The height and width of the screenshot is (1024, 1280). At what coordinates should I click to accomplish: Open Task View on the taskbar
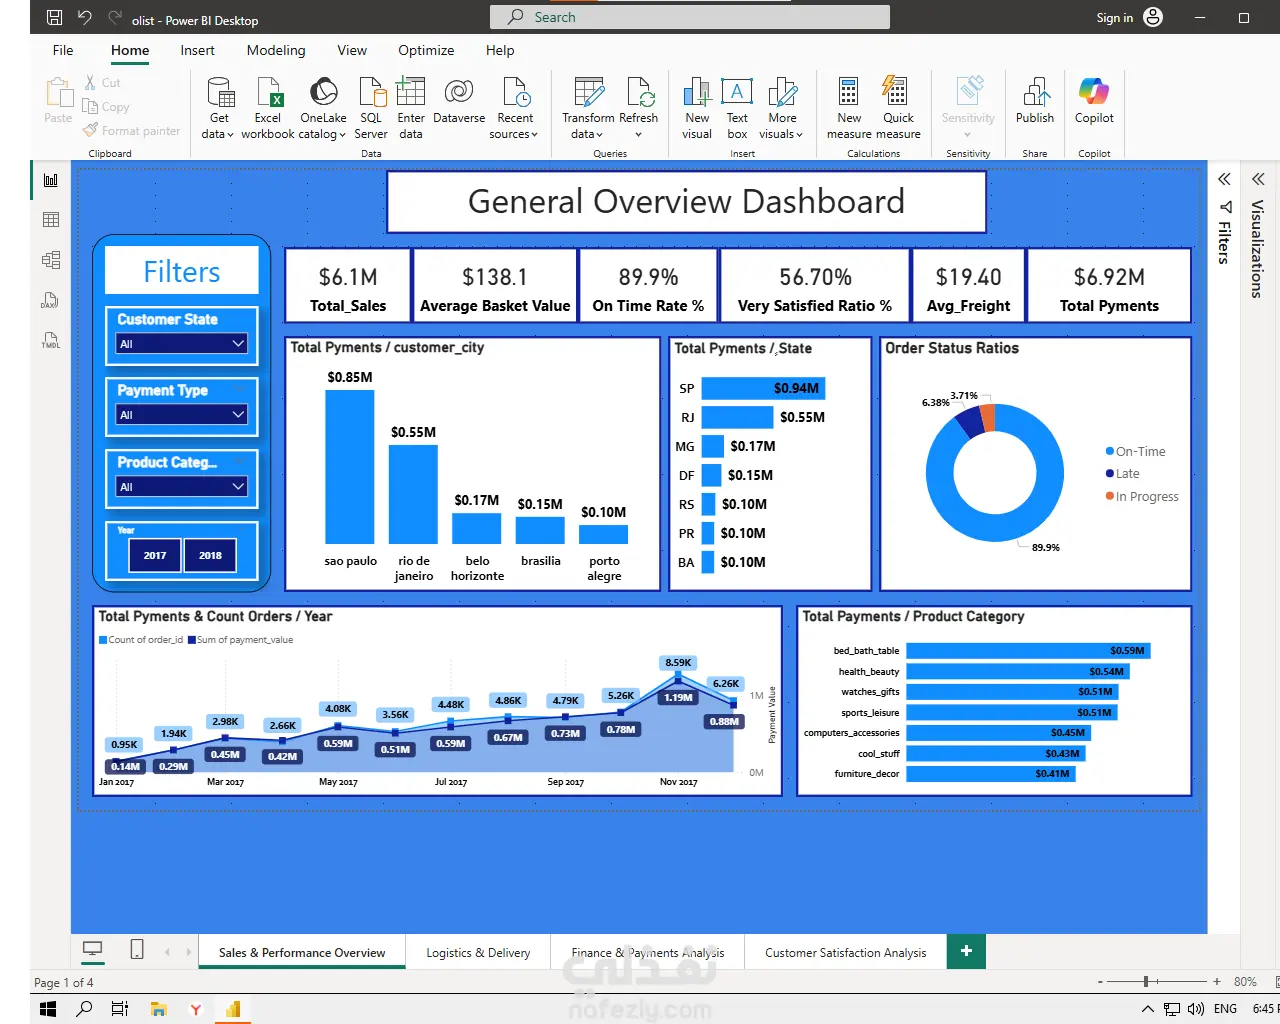click(x=120, y=1009)
